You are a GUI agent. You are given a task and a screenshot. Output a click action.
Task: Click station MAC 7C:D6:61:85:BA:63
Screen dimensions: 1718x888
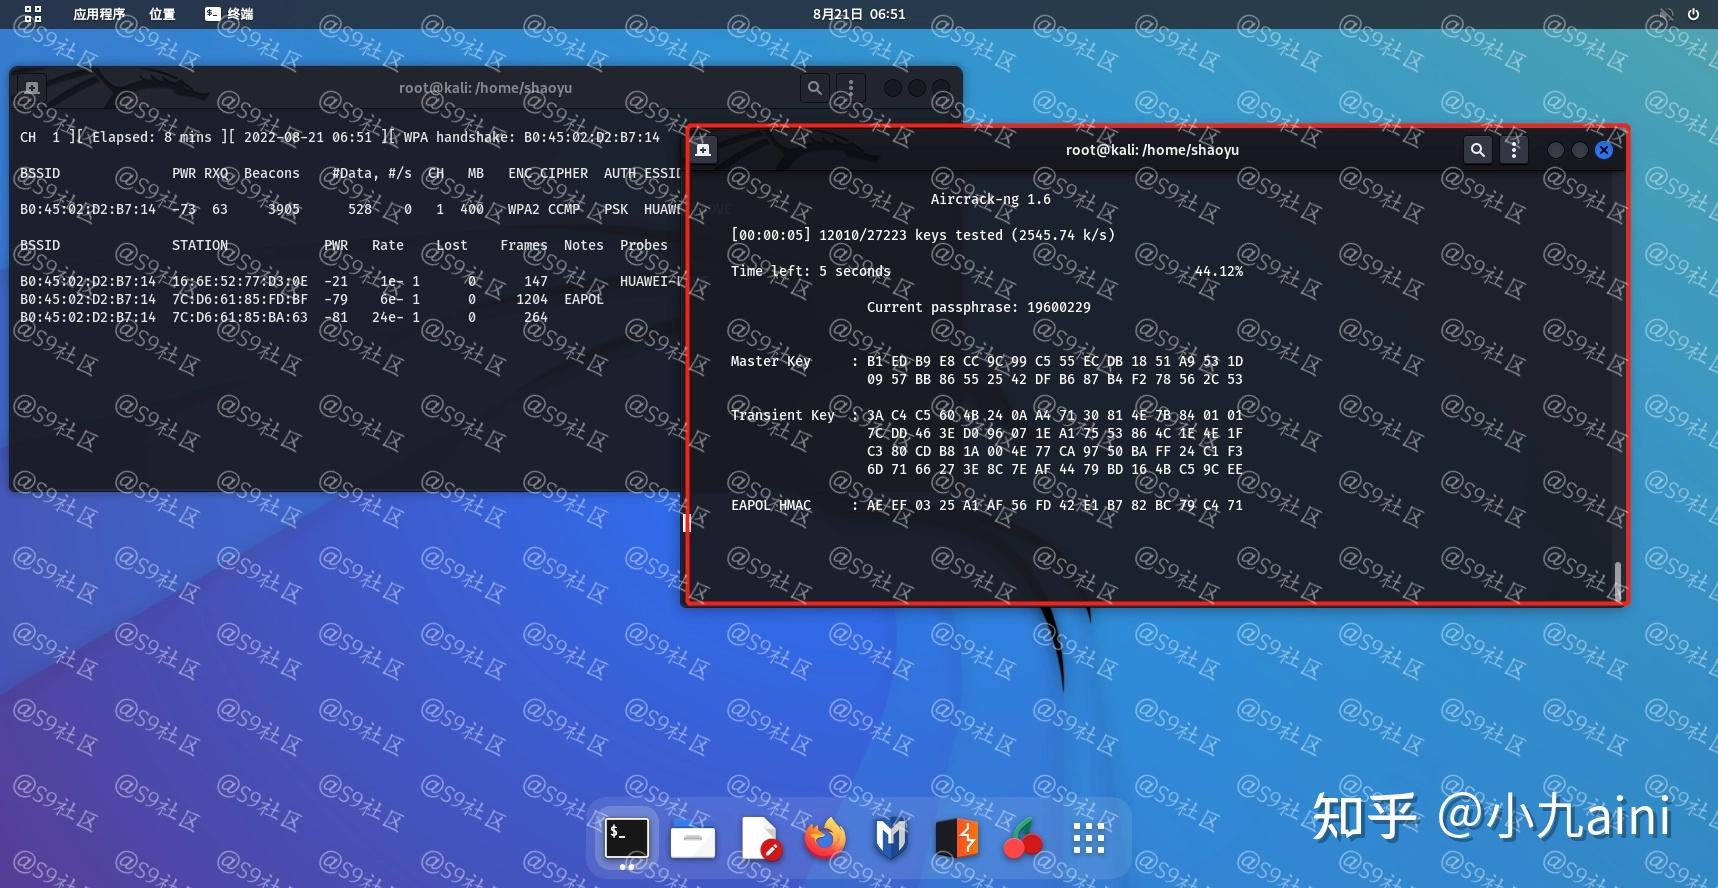point(240,317)
